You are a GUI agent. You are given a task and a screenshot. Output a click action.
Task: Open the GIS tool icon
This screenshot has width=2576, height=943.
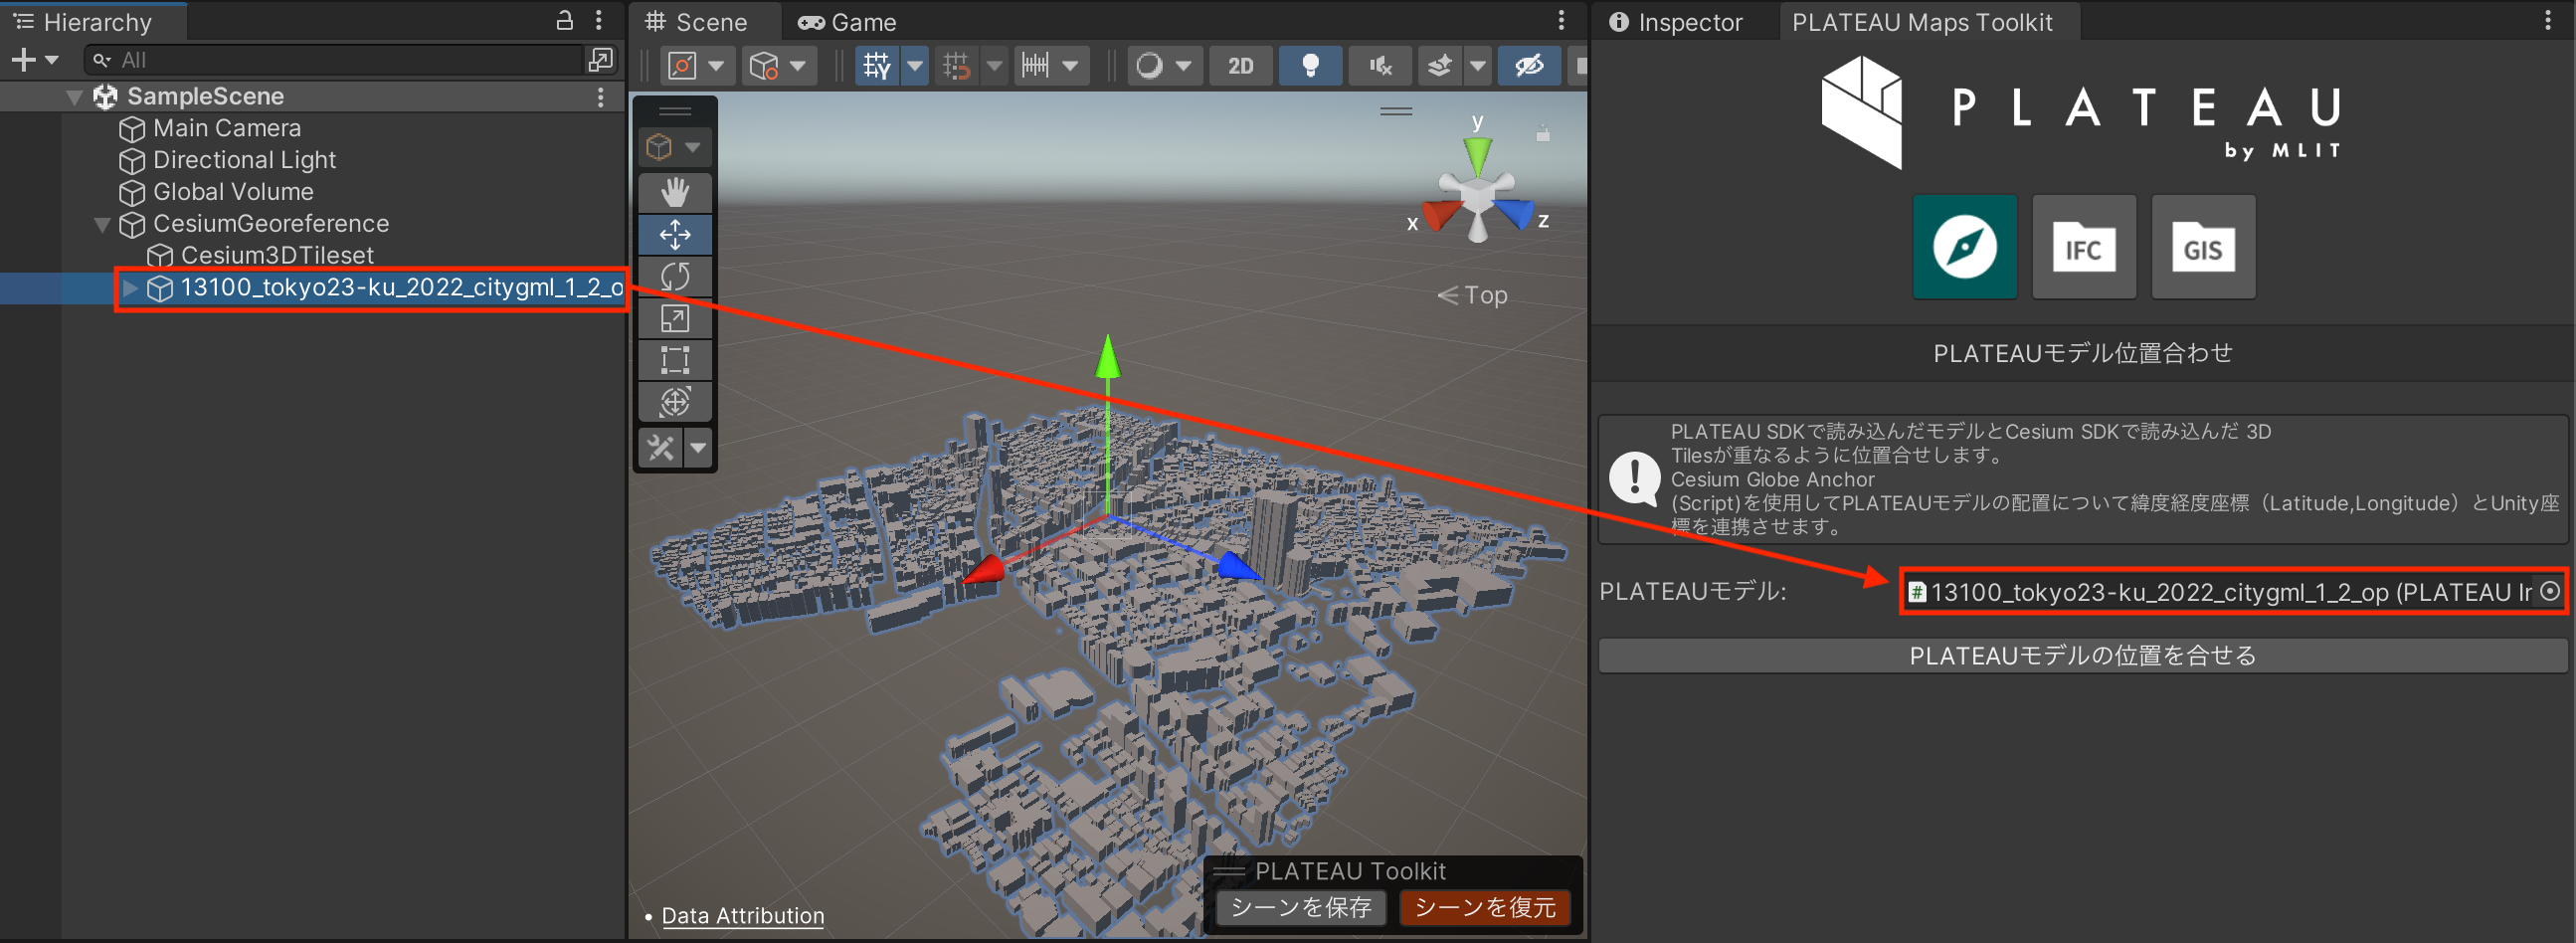tap(2203, 246)
